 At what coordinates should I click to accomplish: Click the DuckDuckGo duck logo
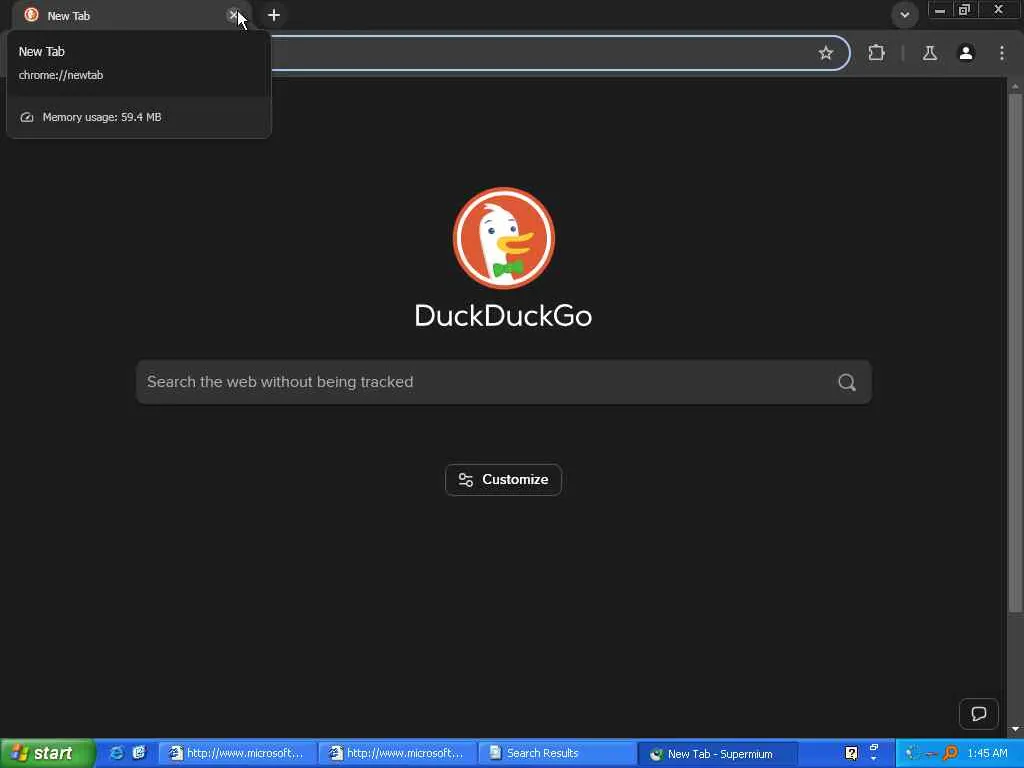tap(504, 238)
